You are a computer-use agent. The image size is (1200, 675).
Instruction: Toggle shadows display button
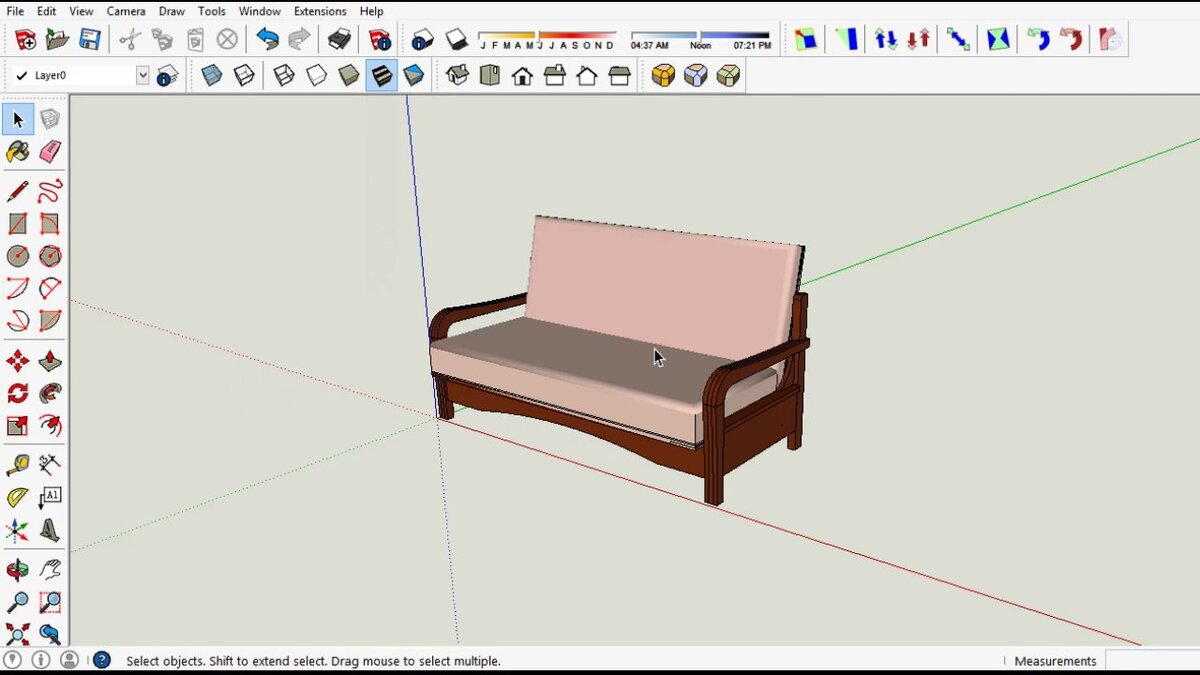pyautogui.click(x=456, y=40)
